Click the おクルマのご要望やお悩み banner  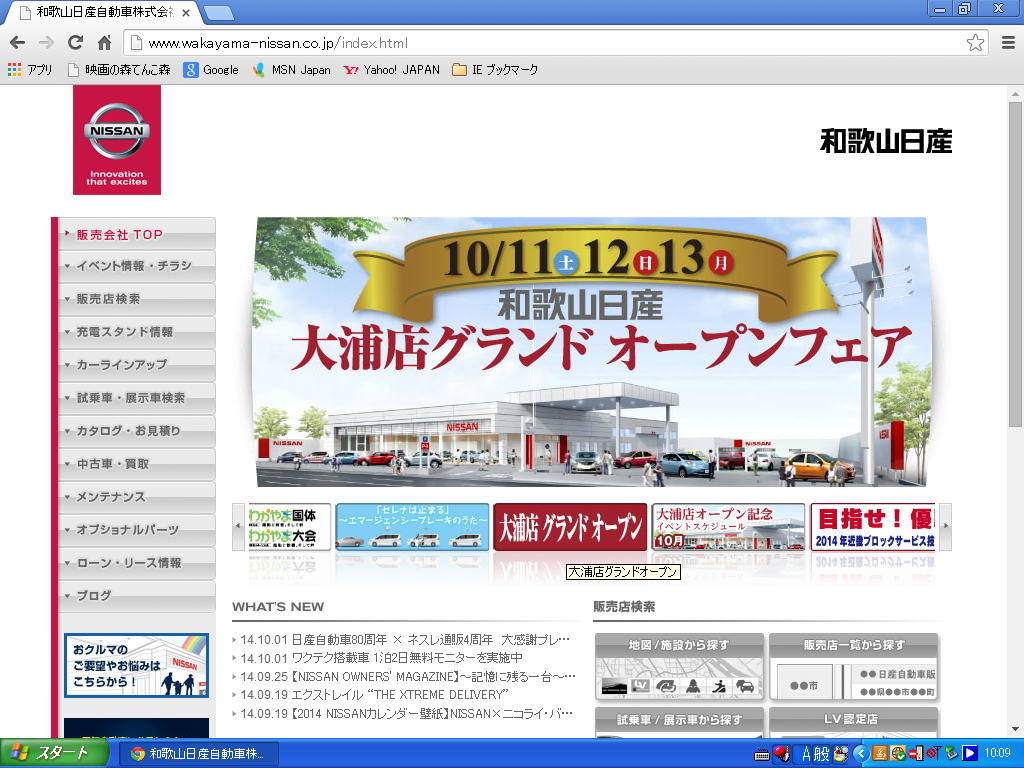pos(136,665)
